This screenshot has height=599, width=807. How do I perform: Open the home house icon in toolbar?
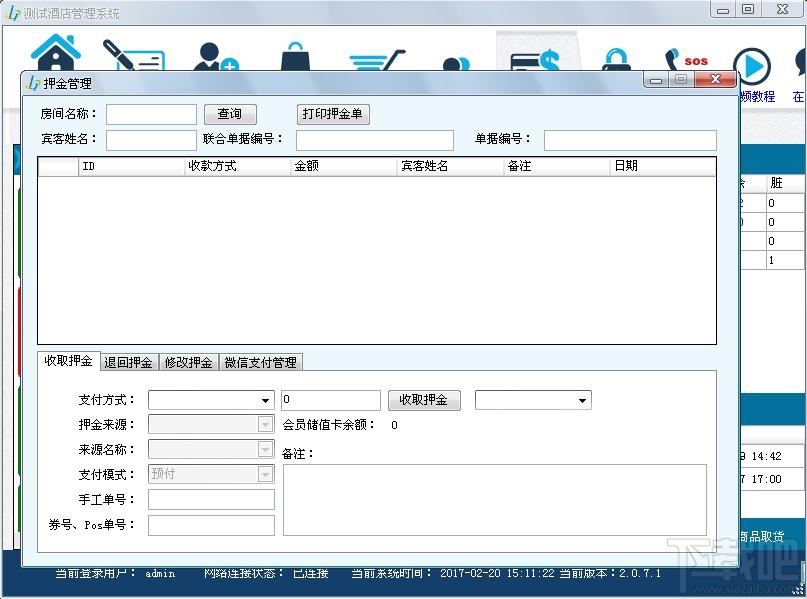tap(56, 52)
